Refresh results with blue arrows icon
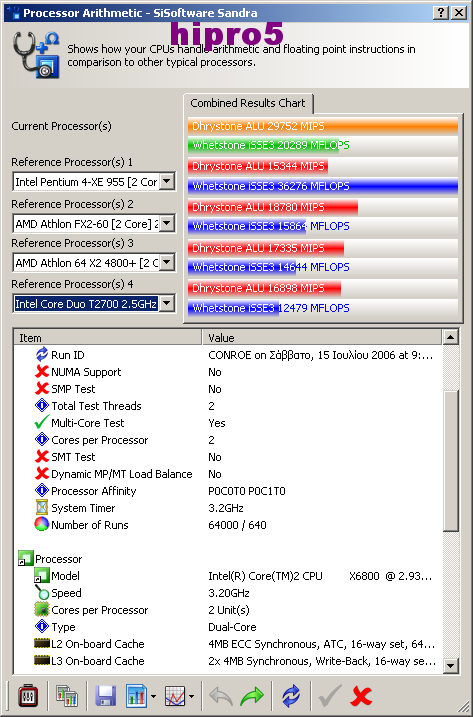The width and height of the screenshot is (473, 717). coord(291,696)
